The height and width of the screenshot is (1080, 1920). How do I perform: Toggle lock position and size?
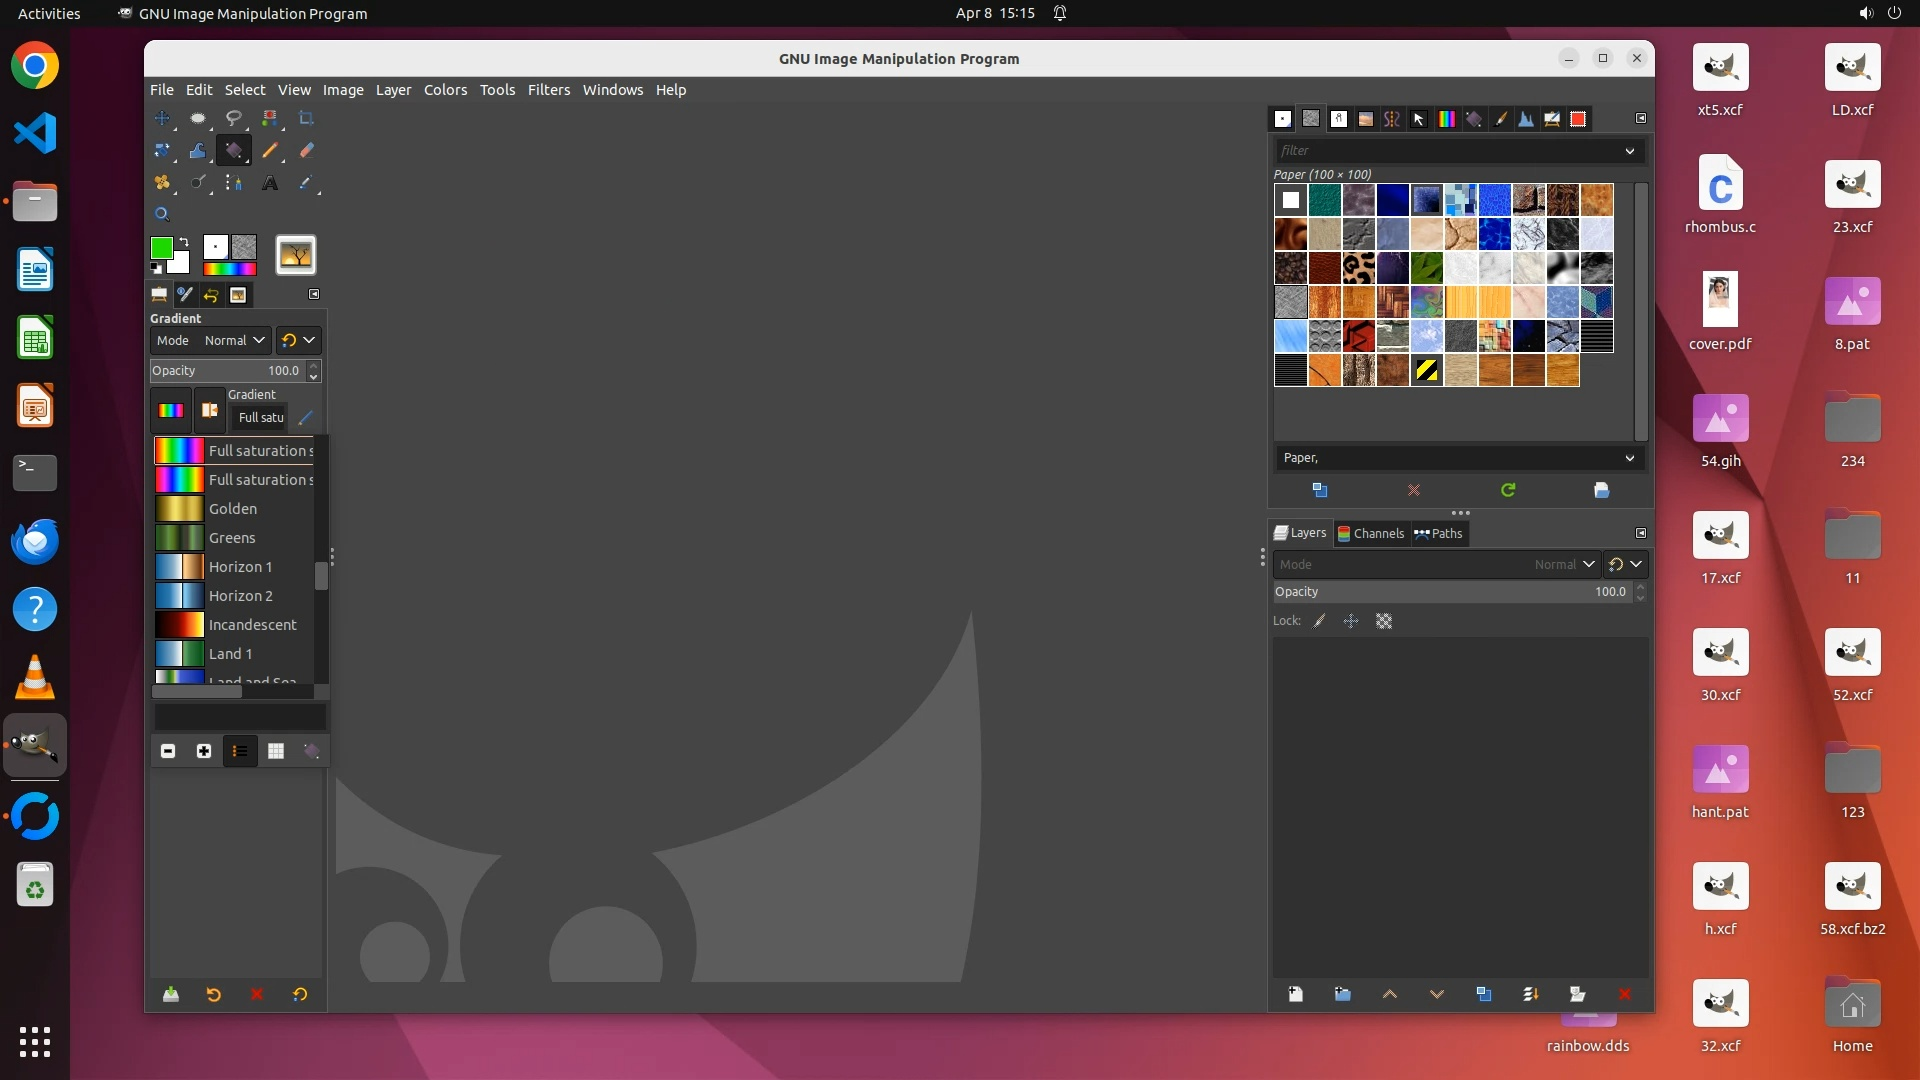pyautogui.click(x=1351, y=621)
